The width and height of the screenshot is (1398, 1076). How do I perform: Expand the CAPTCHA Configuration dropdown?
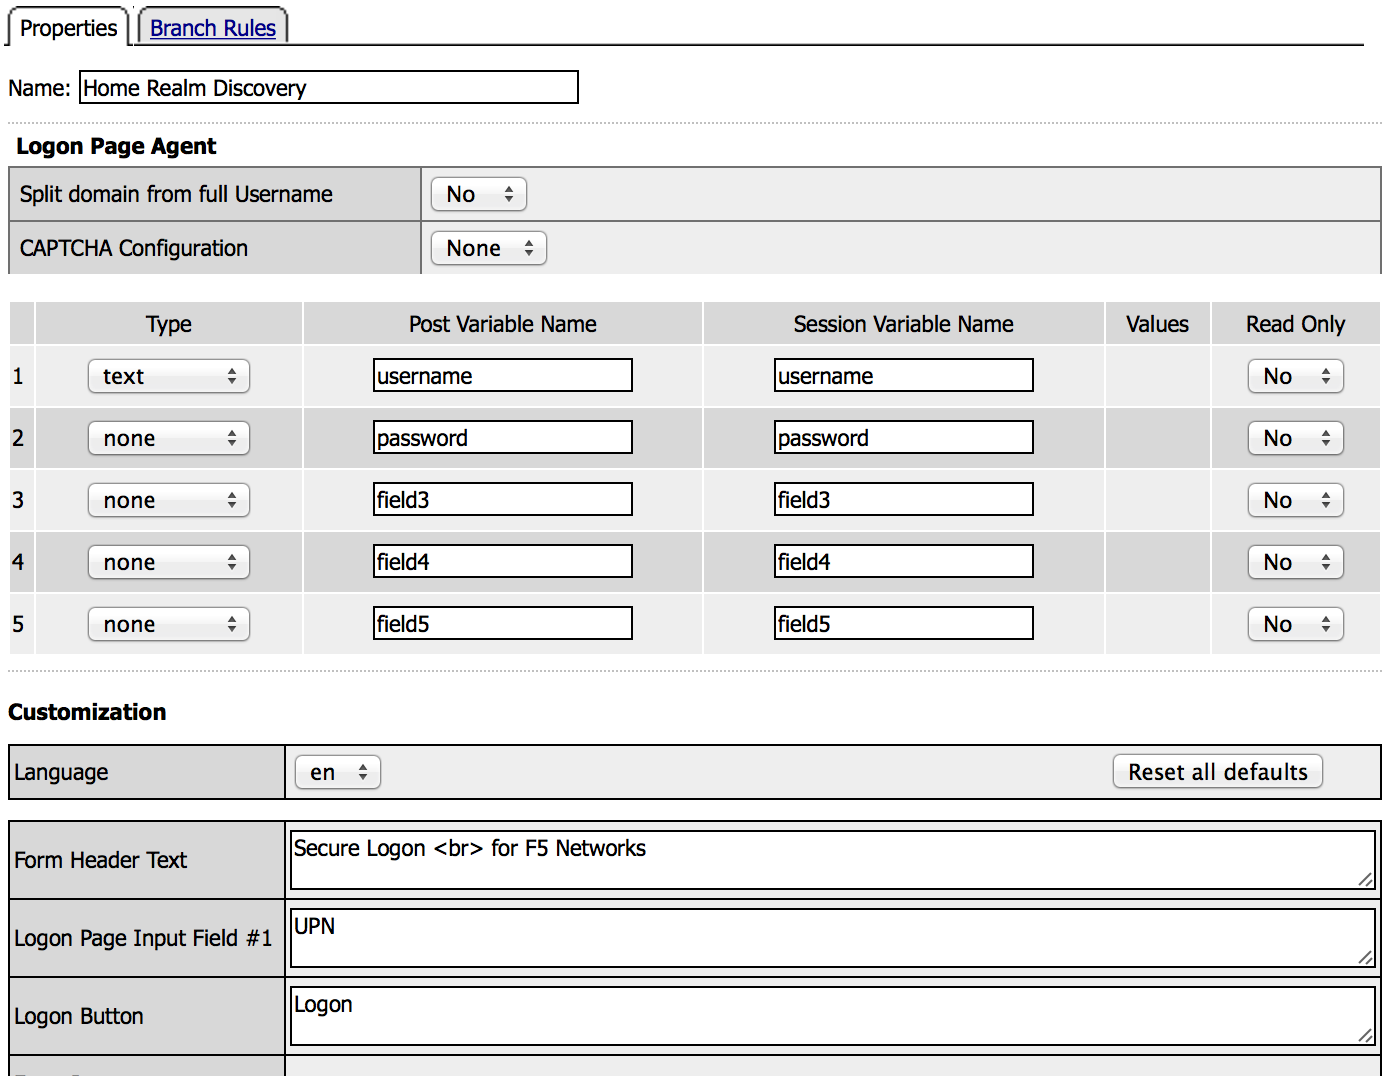point(488,248)
